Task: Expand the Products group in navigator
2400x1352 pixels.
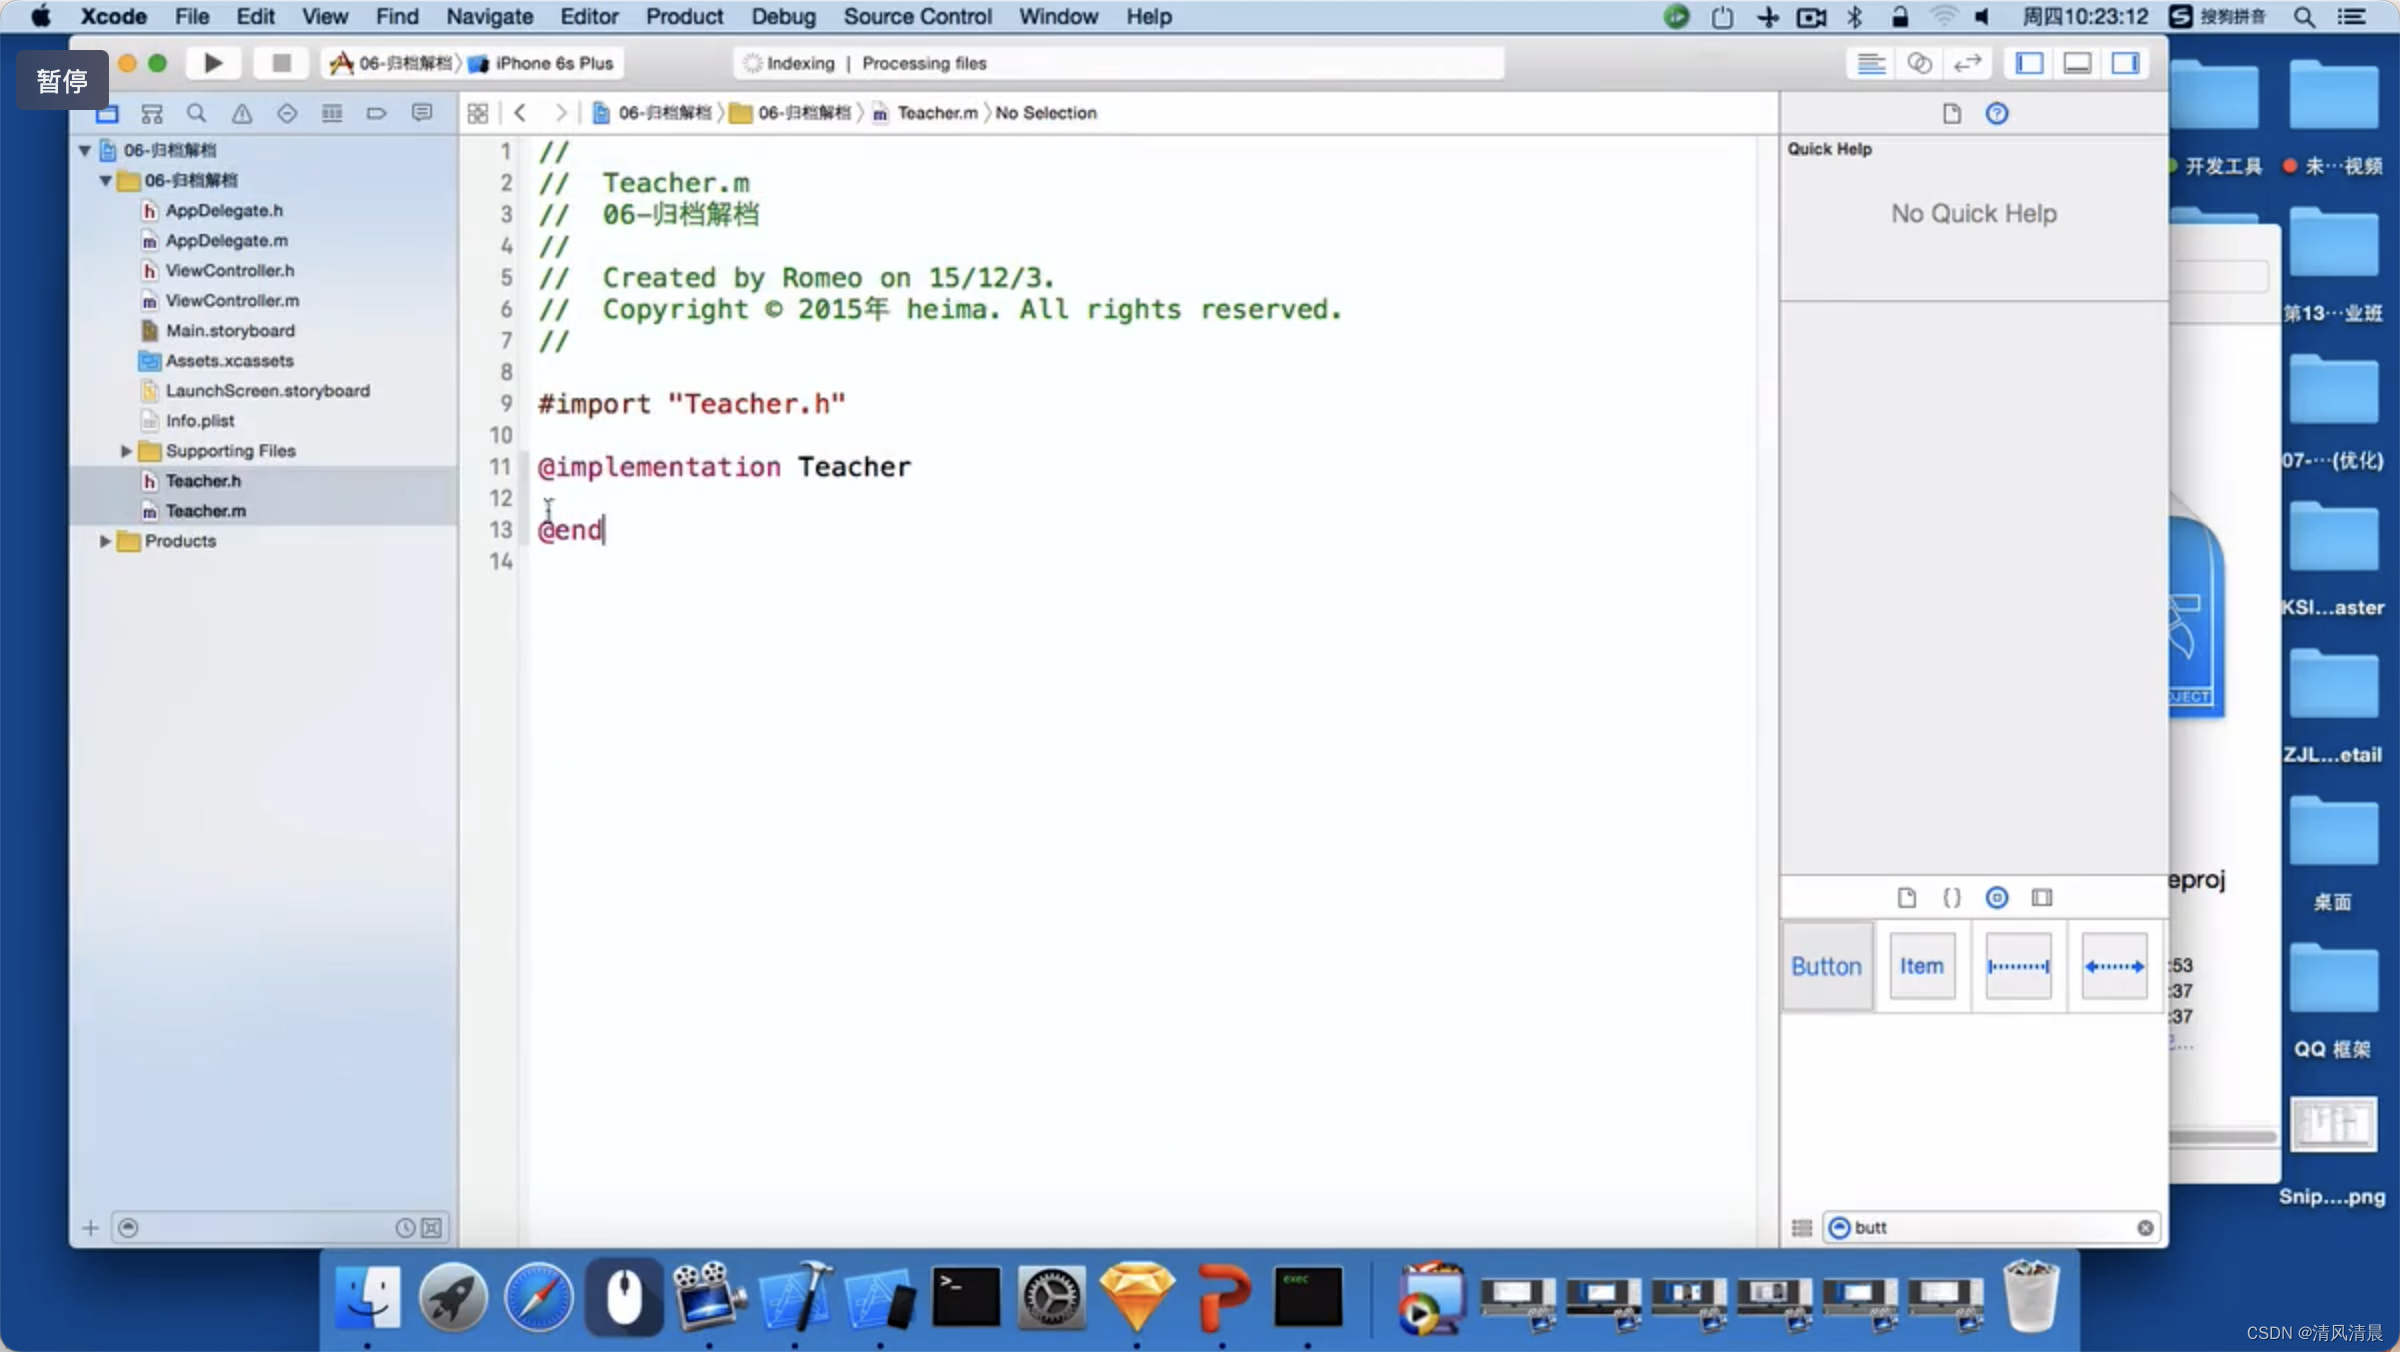Action: [102, 541]
